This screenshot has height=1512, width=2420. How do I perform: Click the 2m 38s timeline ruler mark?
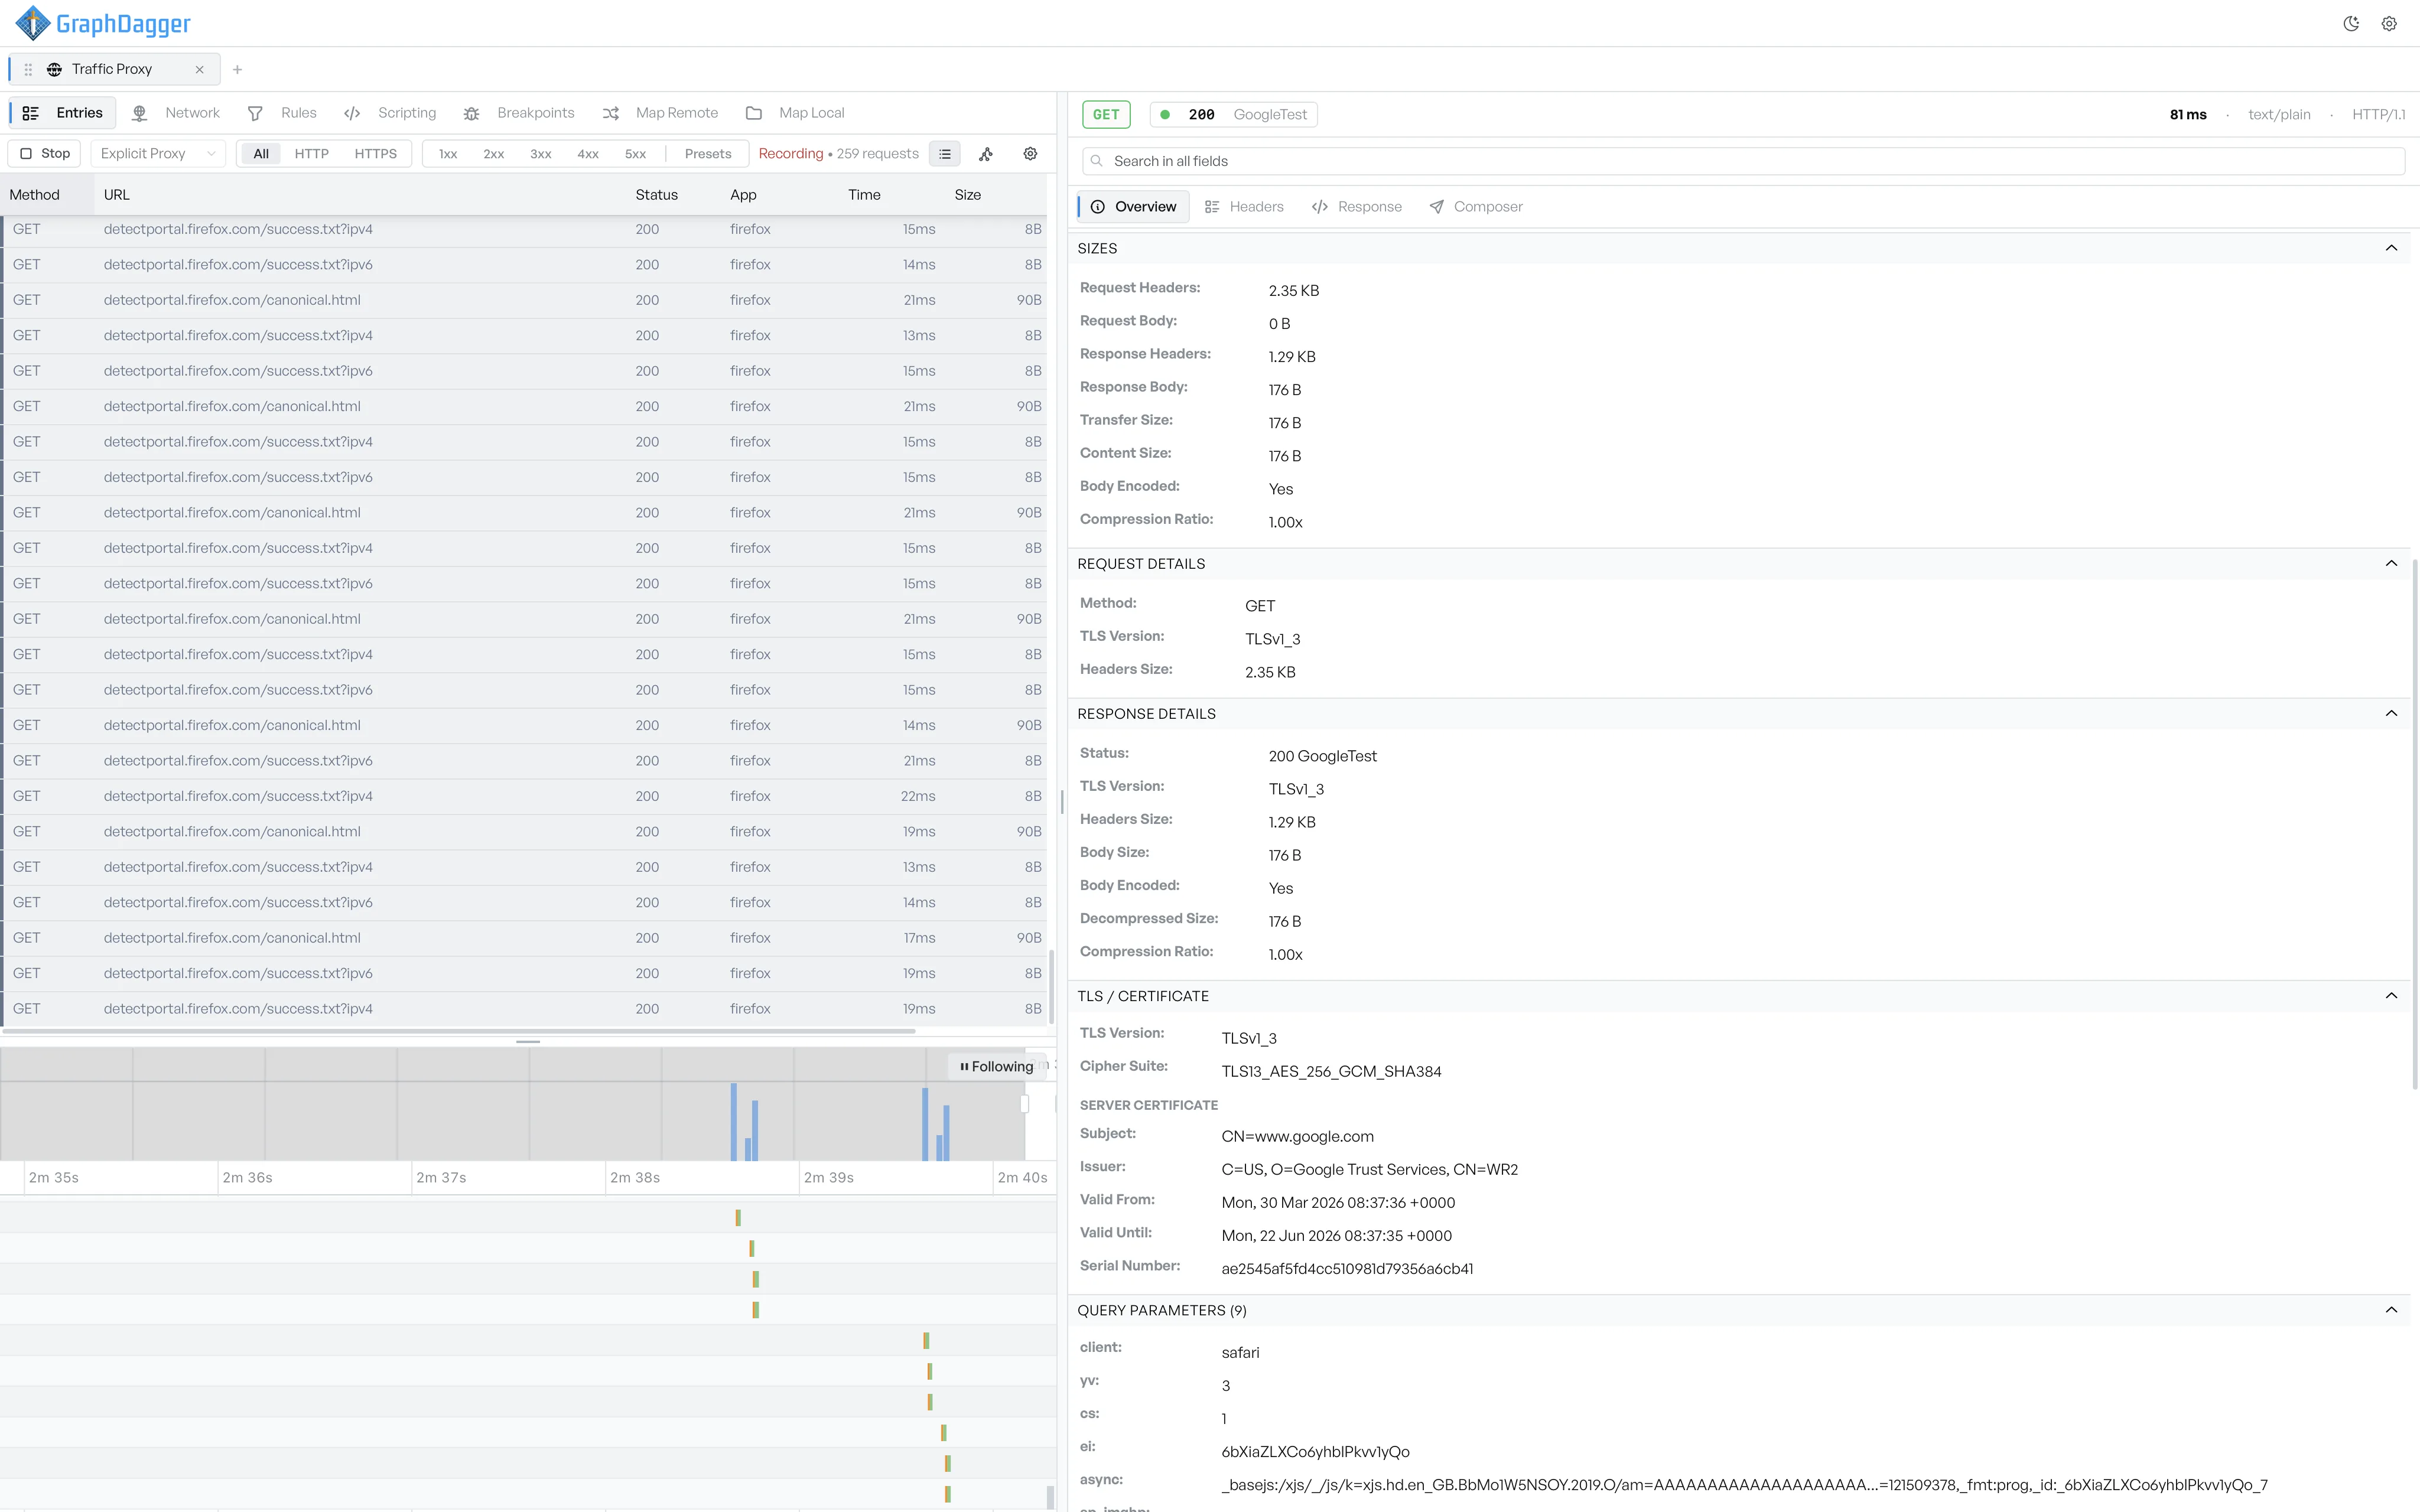pos(635,1178)
